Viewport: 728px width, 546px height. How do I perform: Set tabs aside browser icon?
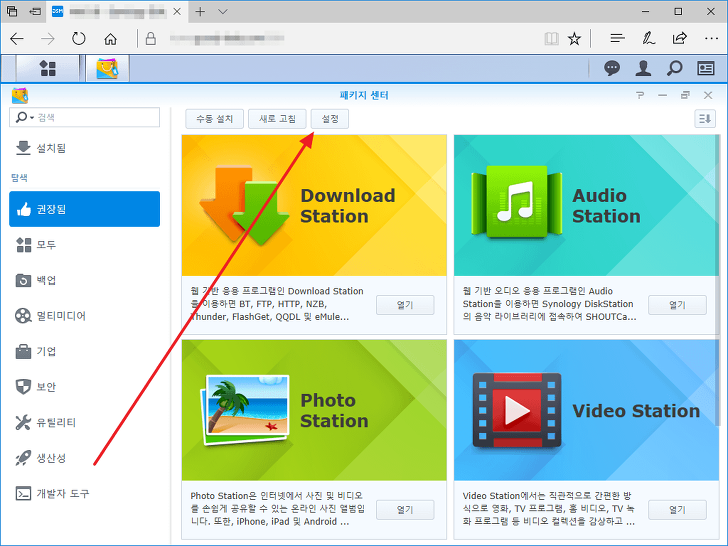35,12
